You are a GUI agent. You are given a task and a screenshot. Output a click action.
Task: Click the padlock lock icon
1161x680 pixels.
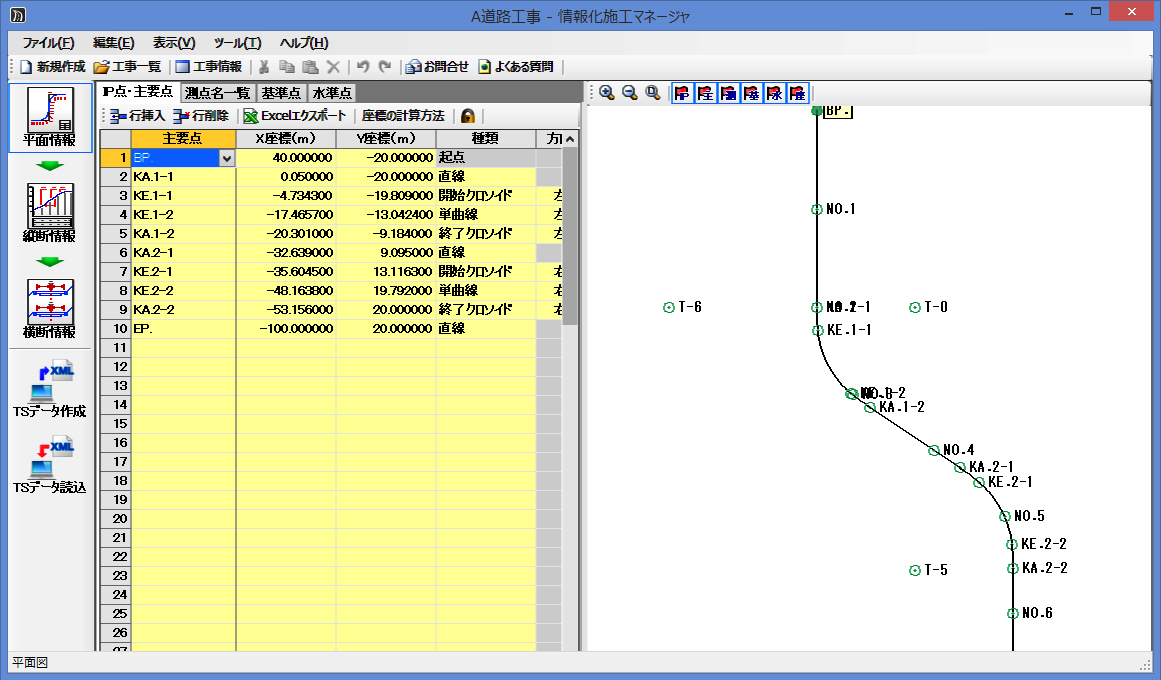pos(467,116)
